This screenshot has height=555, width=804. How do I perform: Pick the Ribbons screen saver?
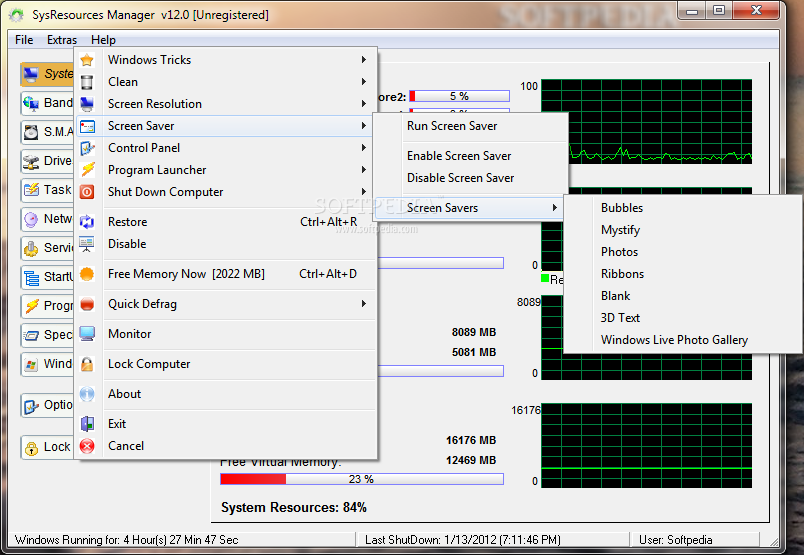point(682,274)
